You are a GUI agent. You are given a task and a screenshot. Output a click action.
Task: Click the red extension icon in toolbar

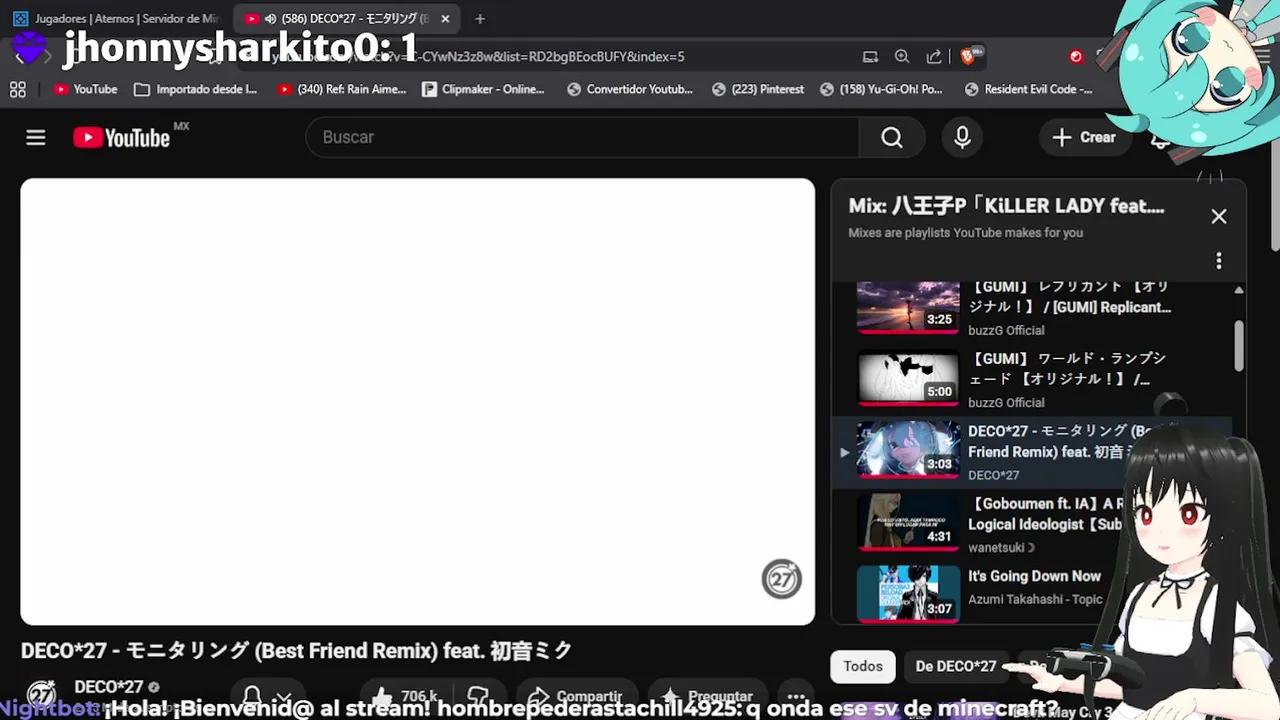(x=1076, y=57)
